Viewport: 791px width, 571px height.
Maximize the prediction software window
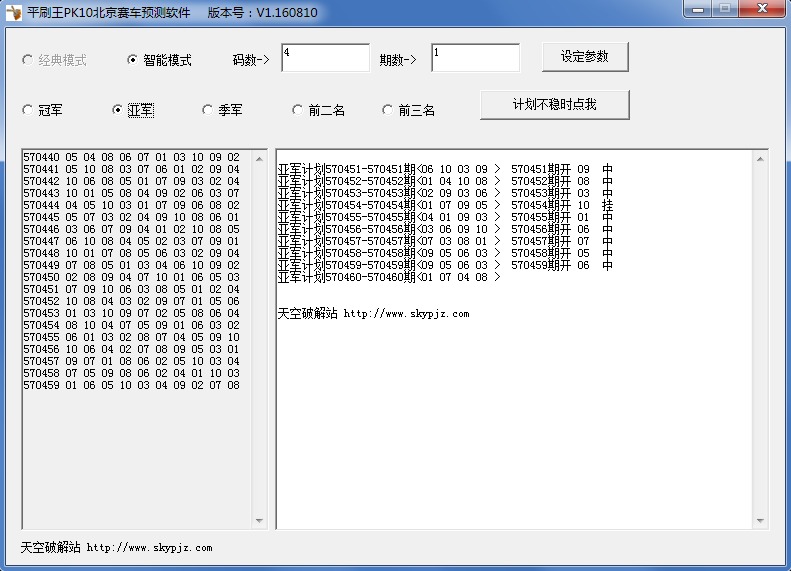(725, 9)
